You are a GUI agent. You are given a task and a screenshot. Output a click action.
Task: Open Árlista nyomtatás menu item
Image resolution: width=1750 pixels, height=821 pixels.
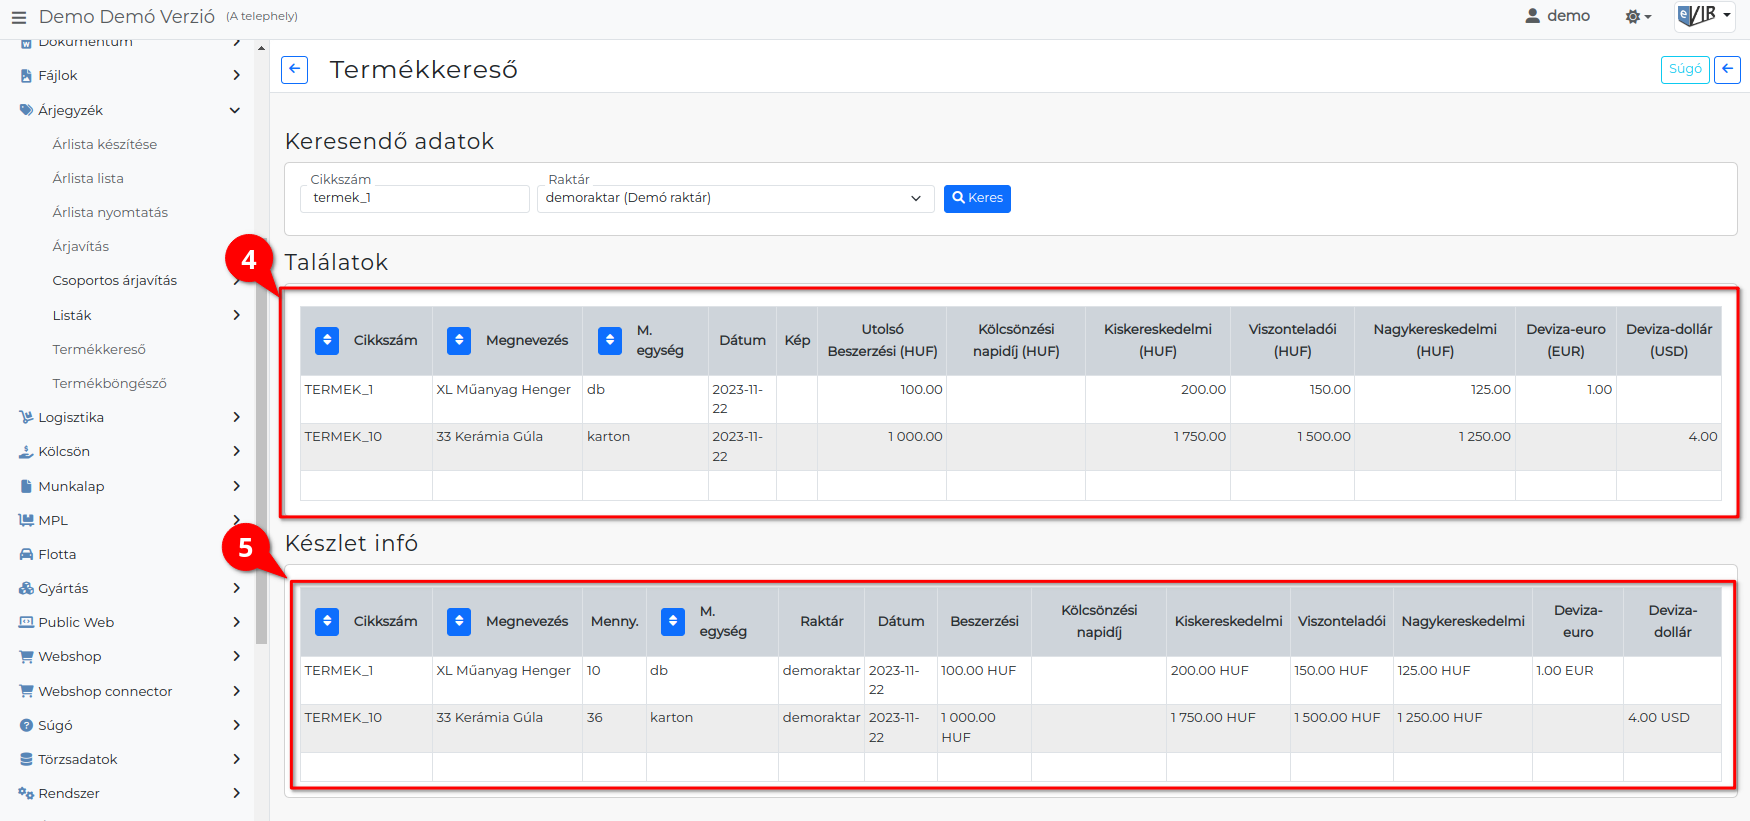[110, 212]
